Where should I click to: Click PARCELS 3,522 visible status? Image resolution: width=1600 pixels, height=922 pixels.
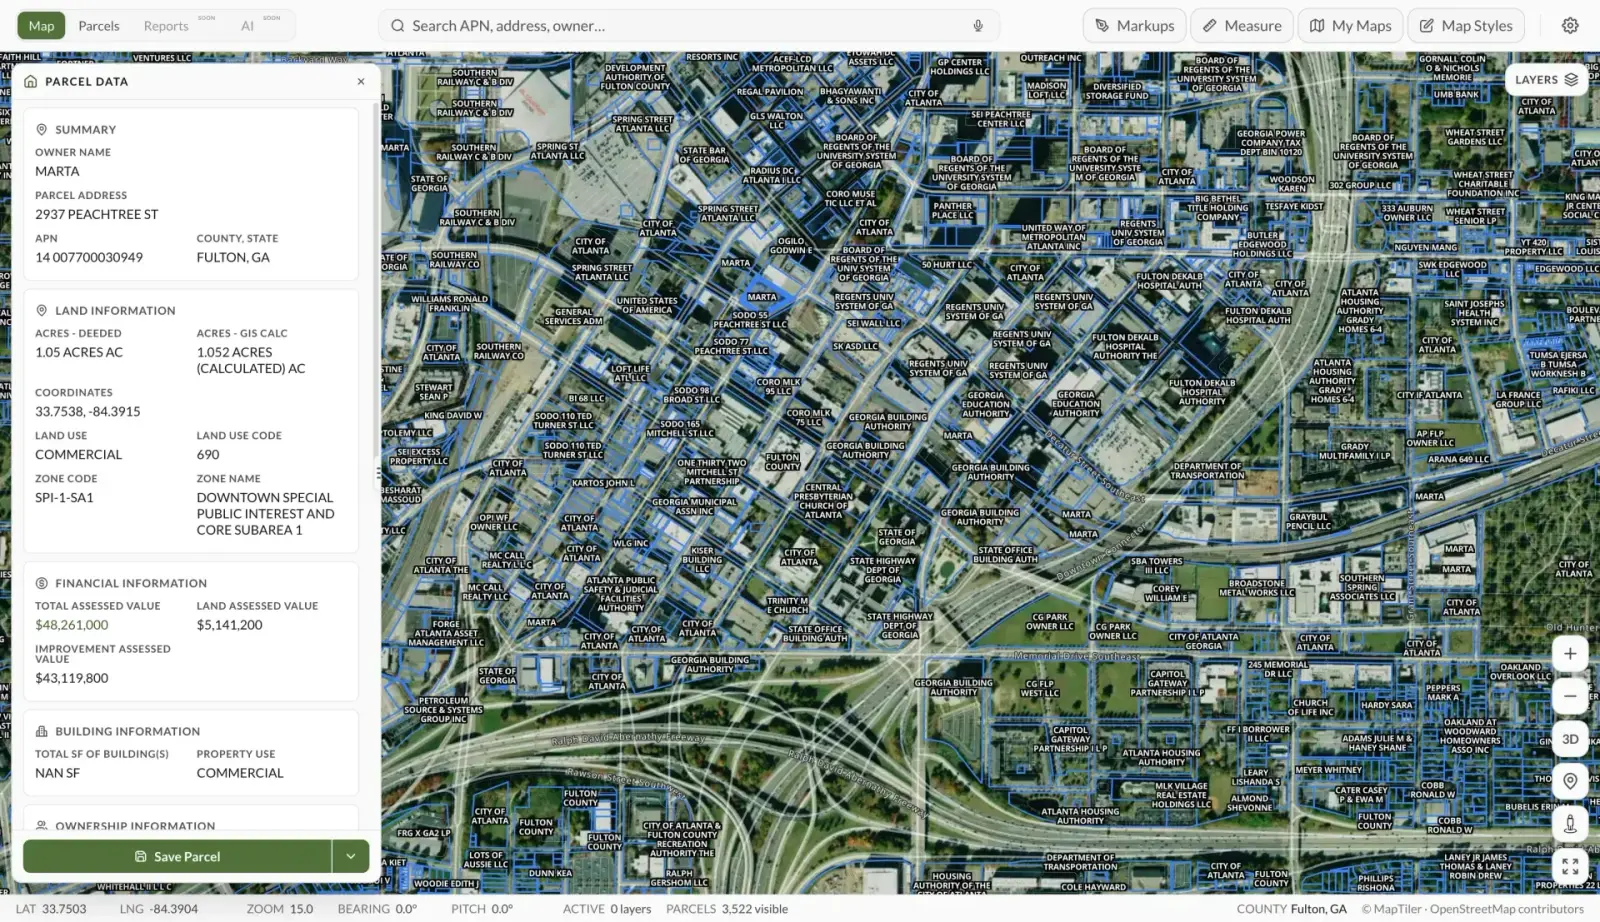(727, 909)
